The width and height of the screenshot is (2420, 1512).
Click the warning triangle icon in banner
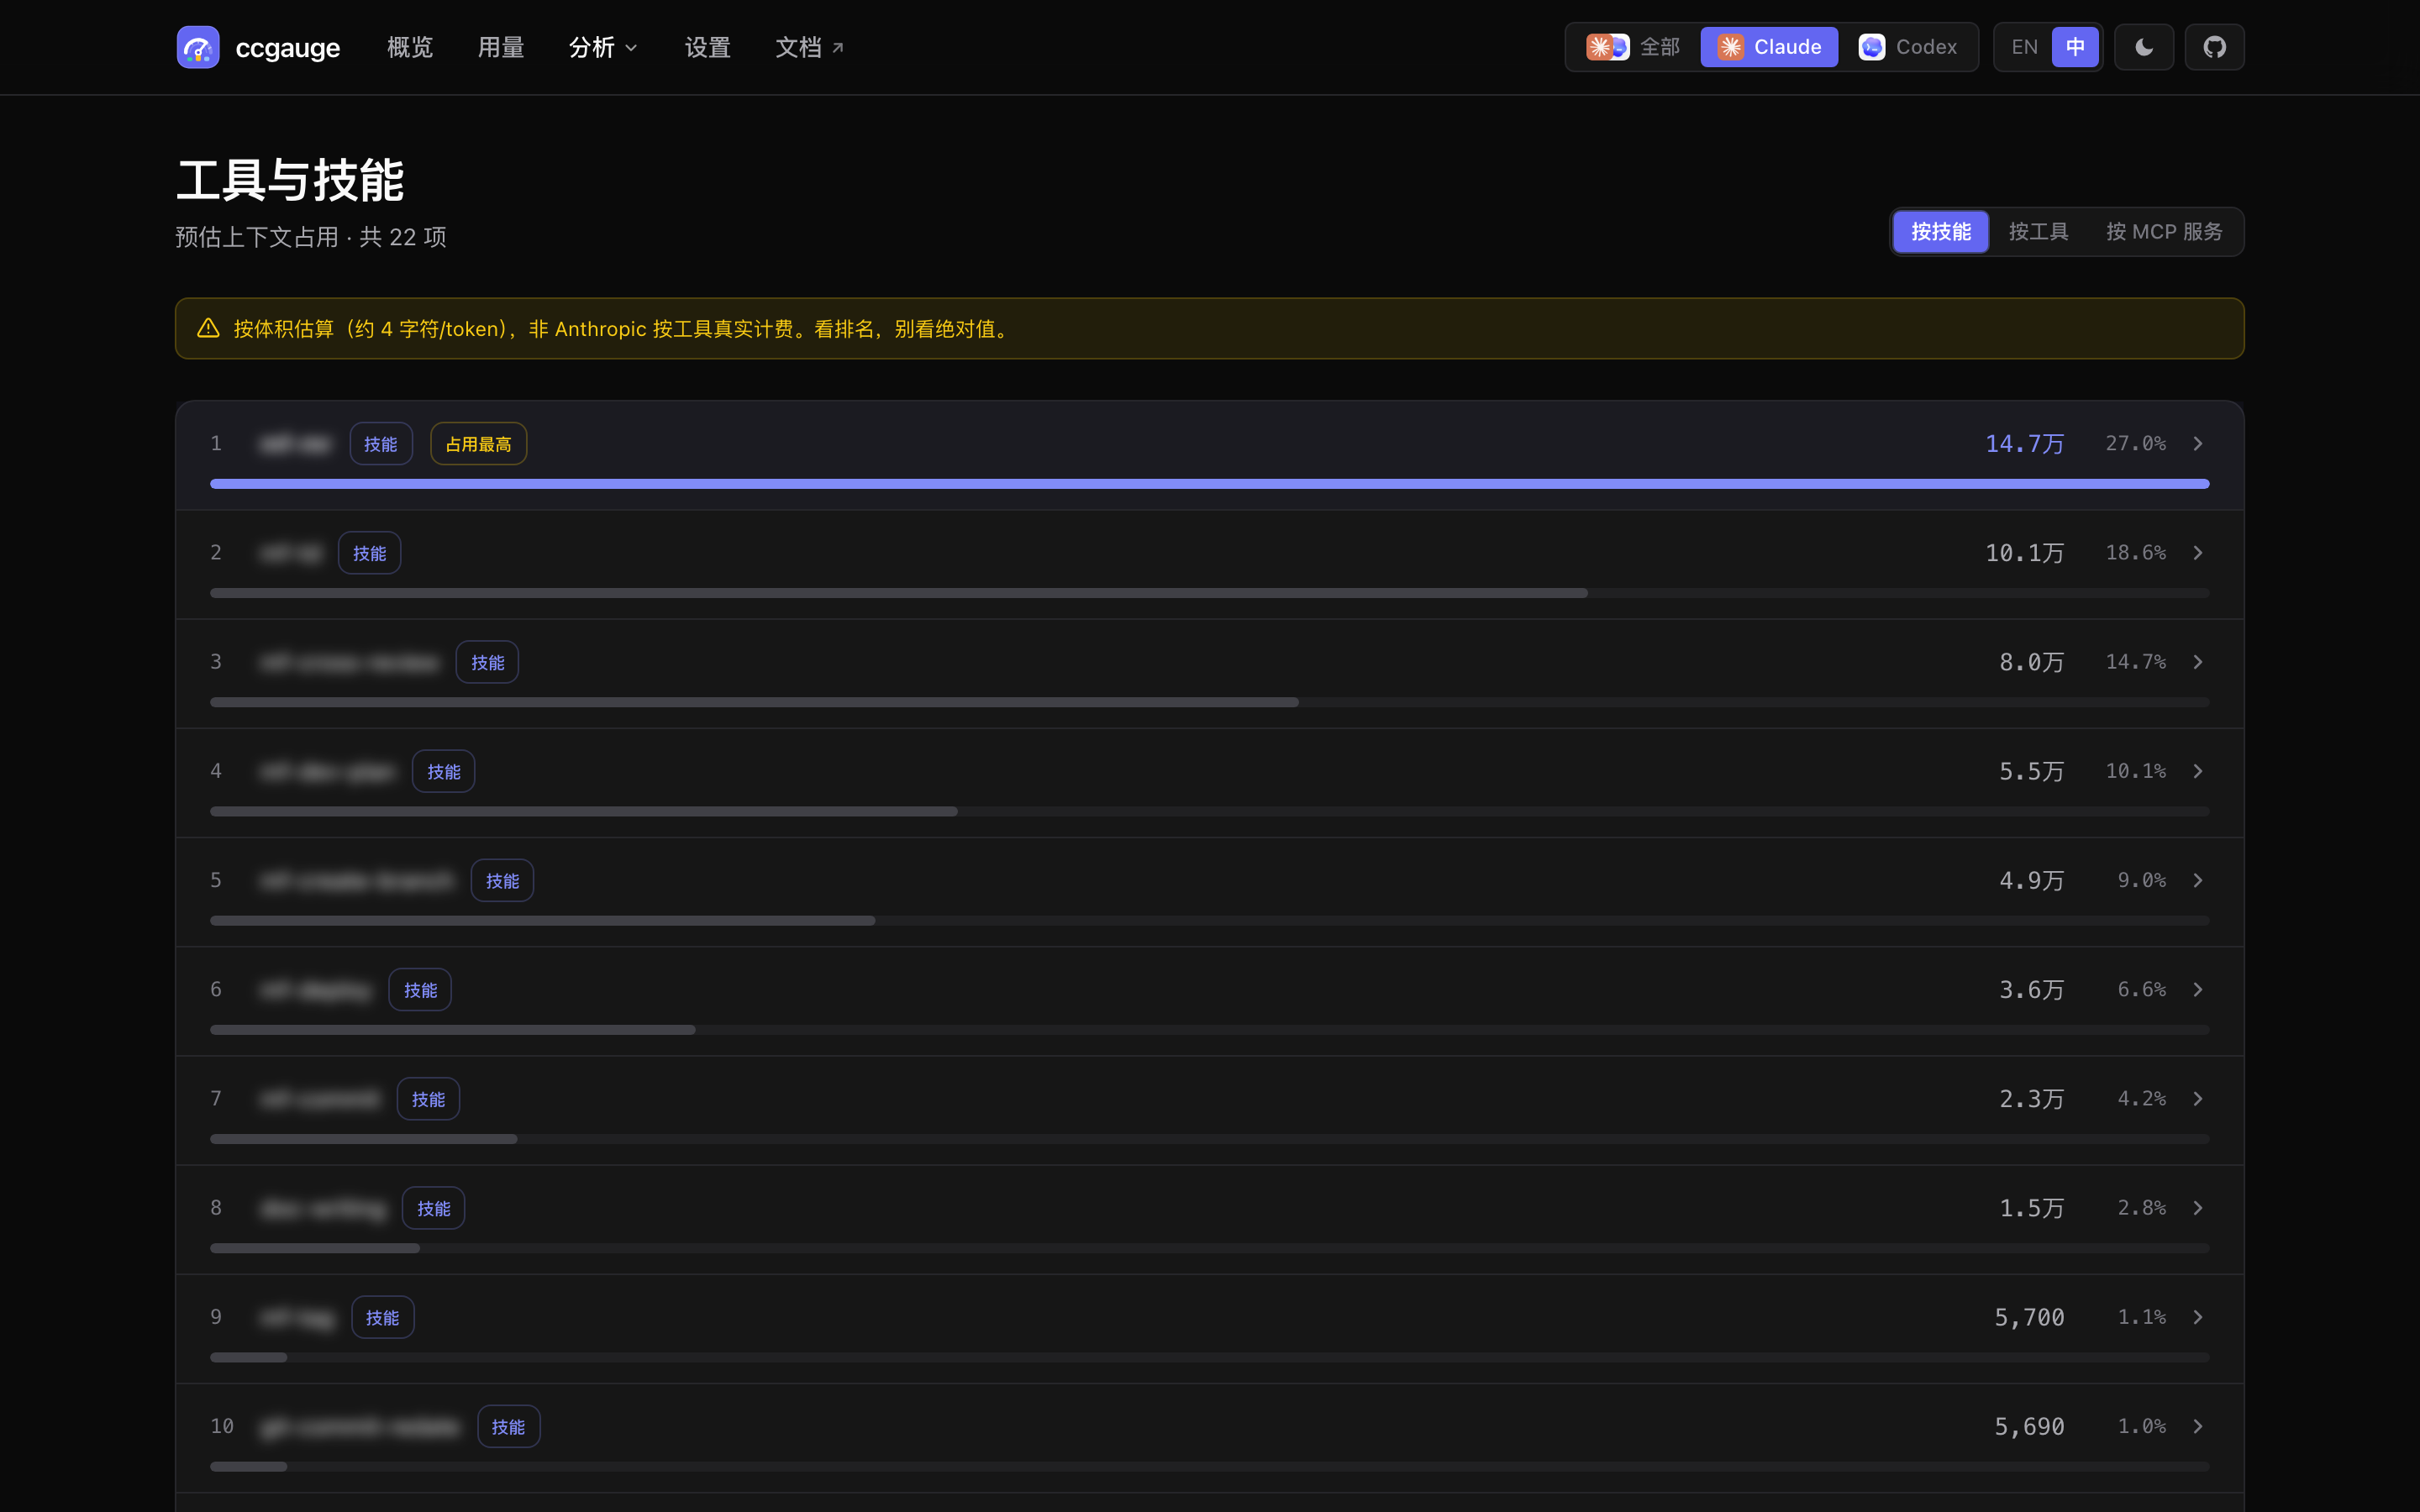point(208,328)
